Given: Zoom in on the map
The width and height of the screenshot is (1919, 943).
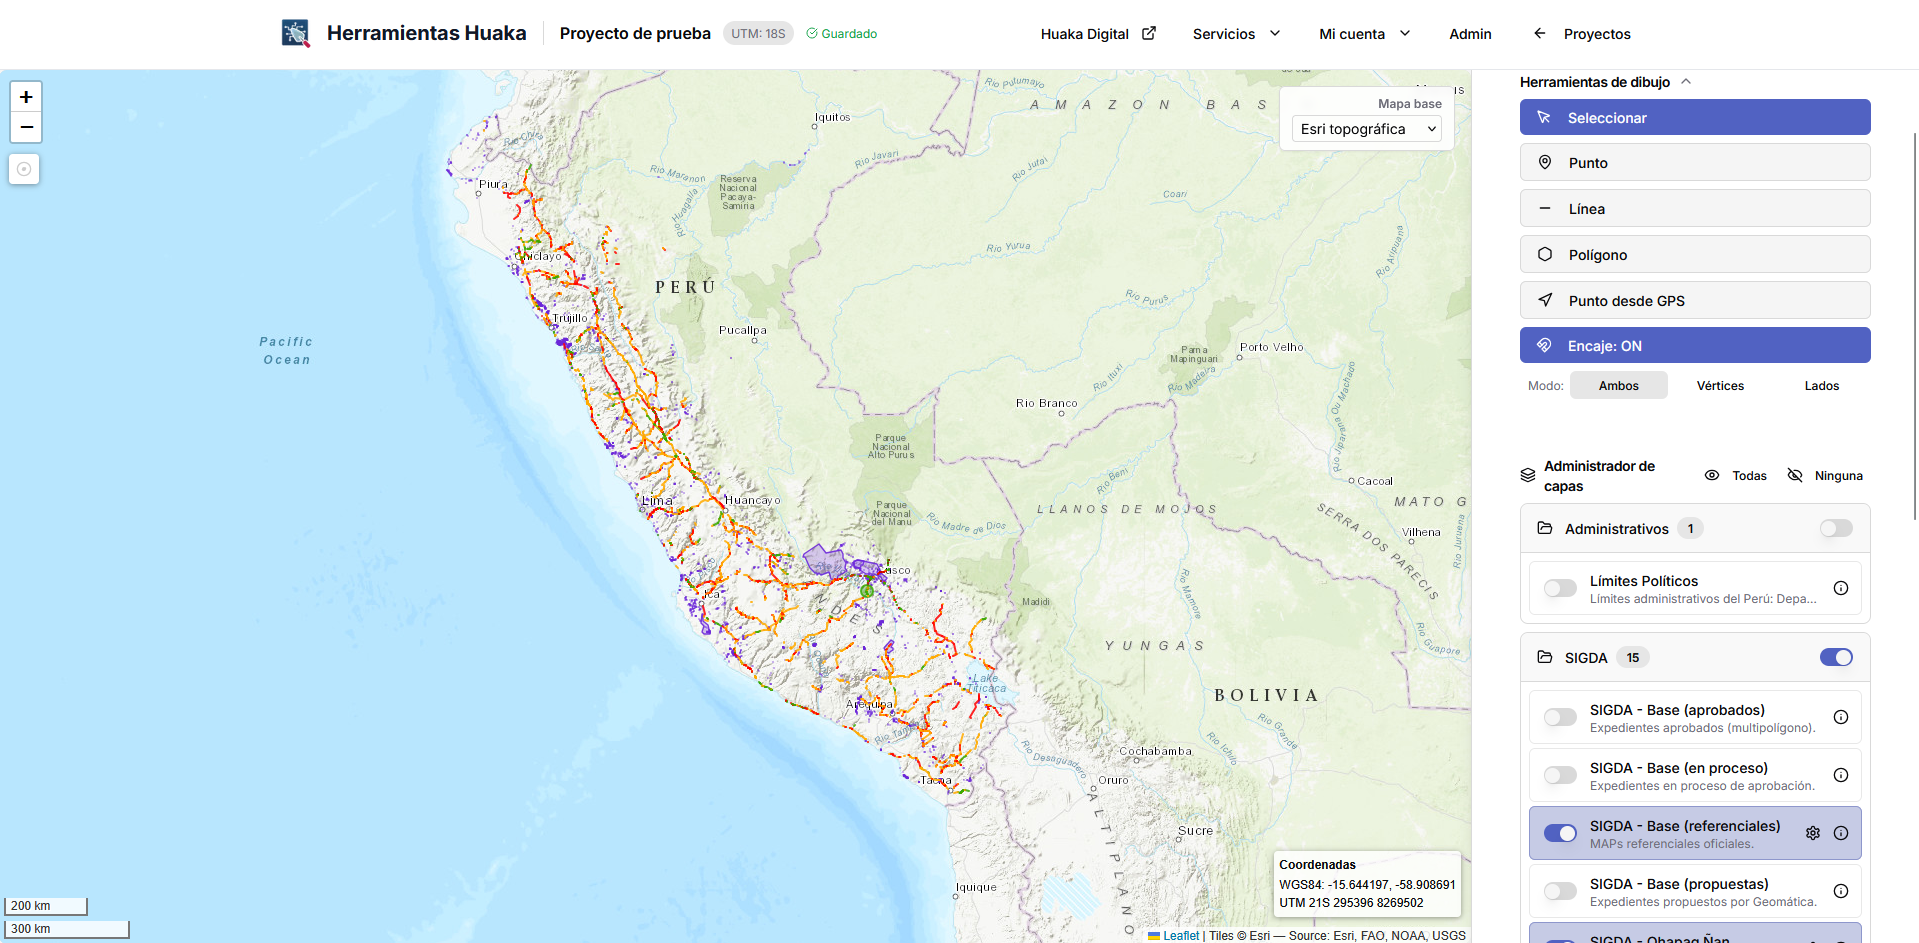Looking at the screenshot, I should point(26,97).
